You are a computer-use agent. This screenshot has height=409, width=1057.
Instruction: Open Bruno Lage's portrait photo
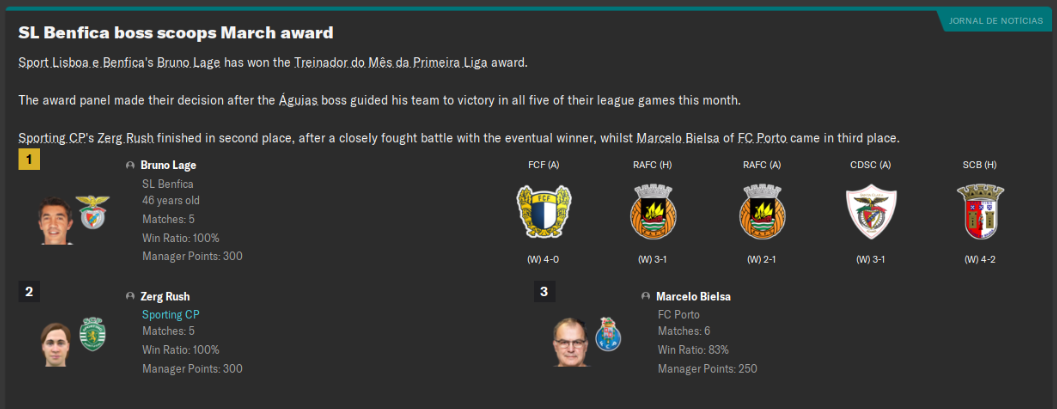(x=56, y=220)
